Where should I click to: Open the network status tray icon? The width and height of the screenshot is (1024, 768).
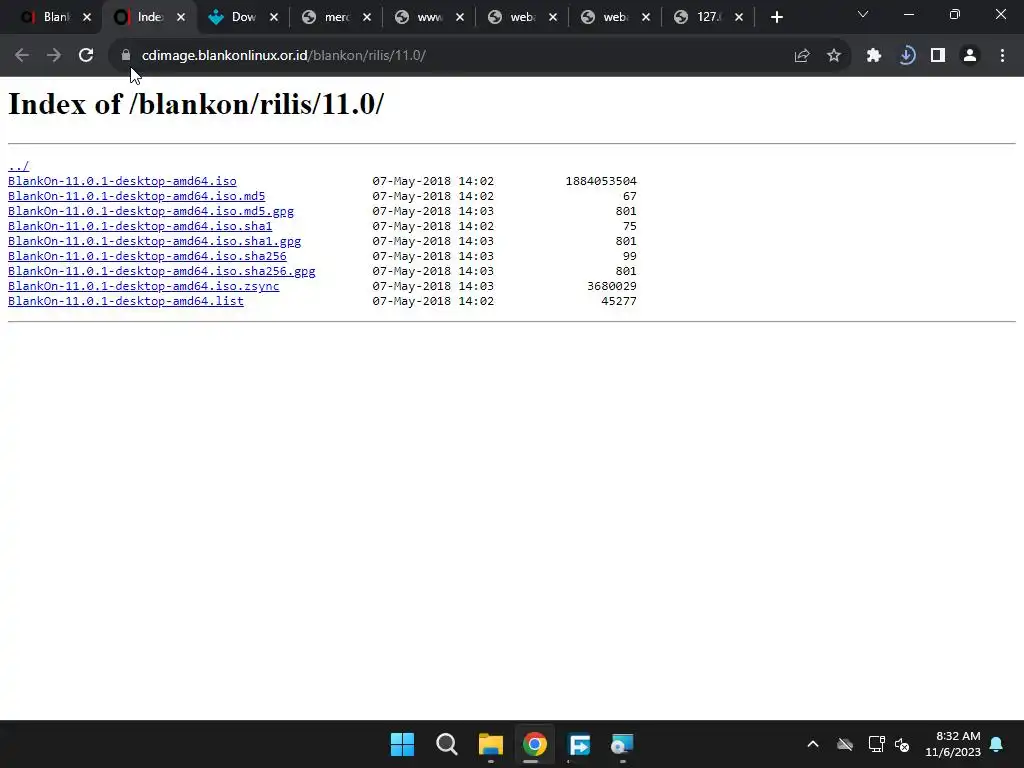pyautogui.click(x=876, y=744)
